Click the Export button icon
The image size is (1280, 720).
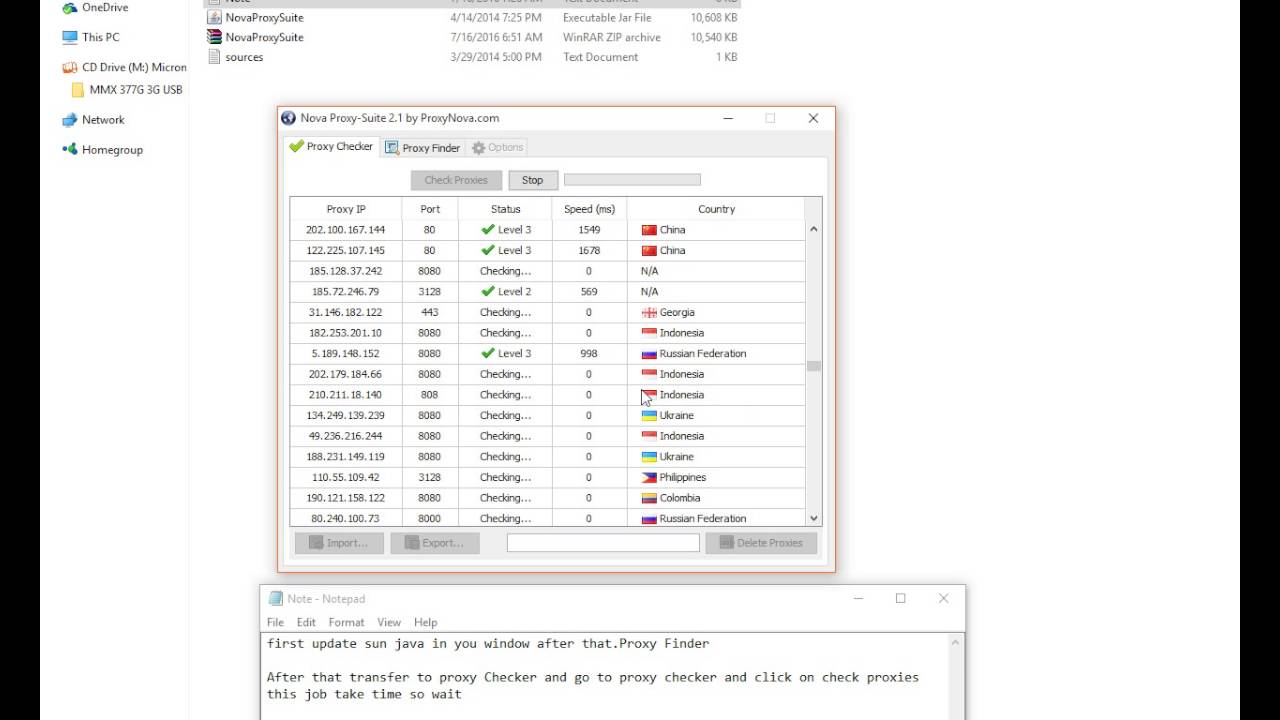(x=412, y=543)
